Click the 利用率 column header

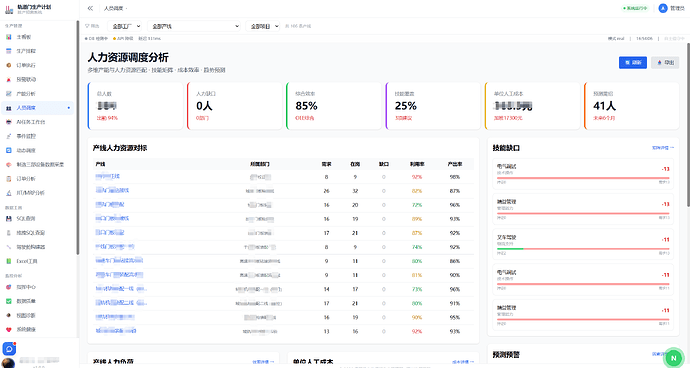click(x=417, y=164)
